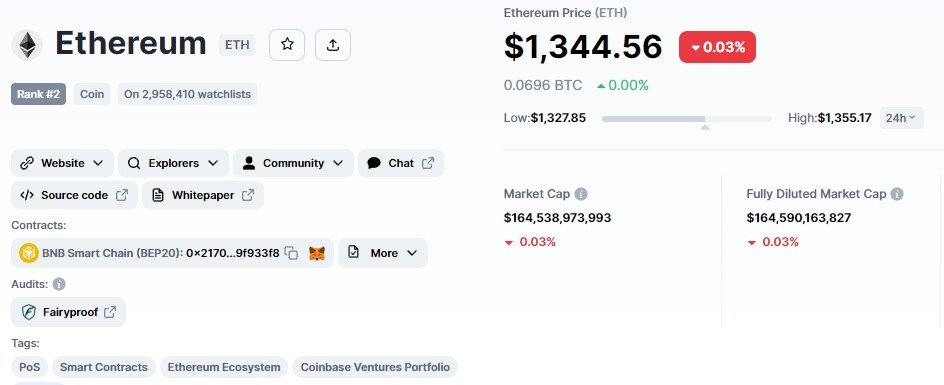Screen dimensions: 944x385
Task: Open the Fairyproof audit link
Action: [x=69, y=312]
